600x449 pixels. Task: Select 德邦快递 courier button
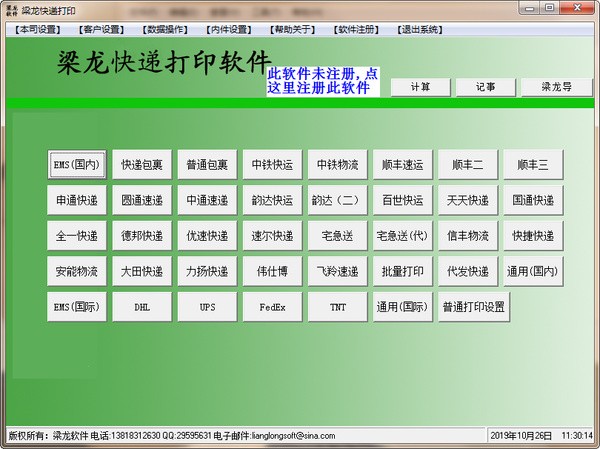tap(142, 236)
